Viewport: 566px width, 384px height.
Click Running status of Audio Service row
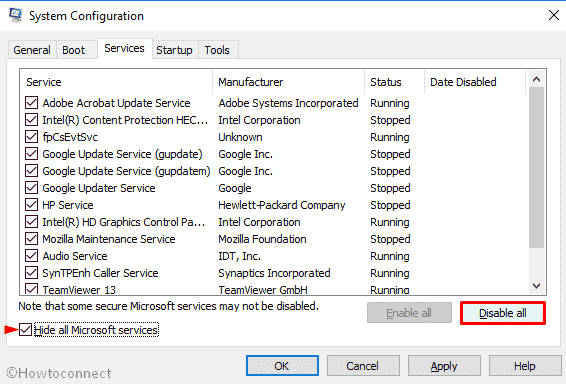[x=390, y=256]
